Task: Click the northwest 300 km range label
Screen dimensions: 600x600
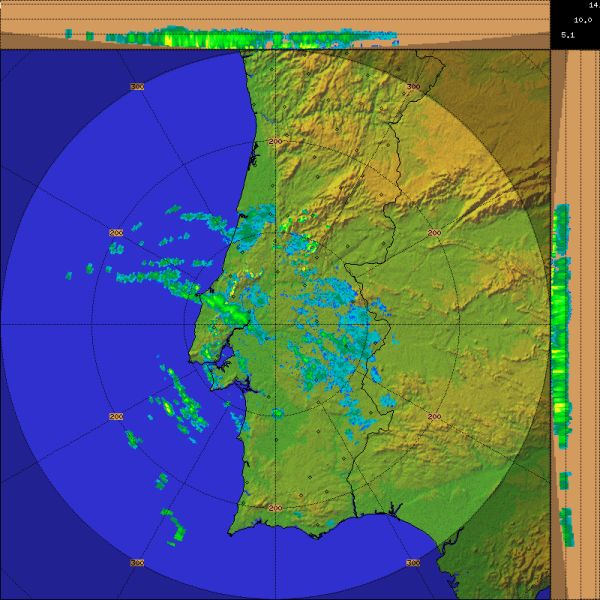Action: pyautogui.click(x=137, y=87)
